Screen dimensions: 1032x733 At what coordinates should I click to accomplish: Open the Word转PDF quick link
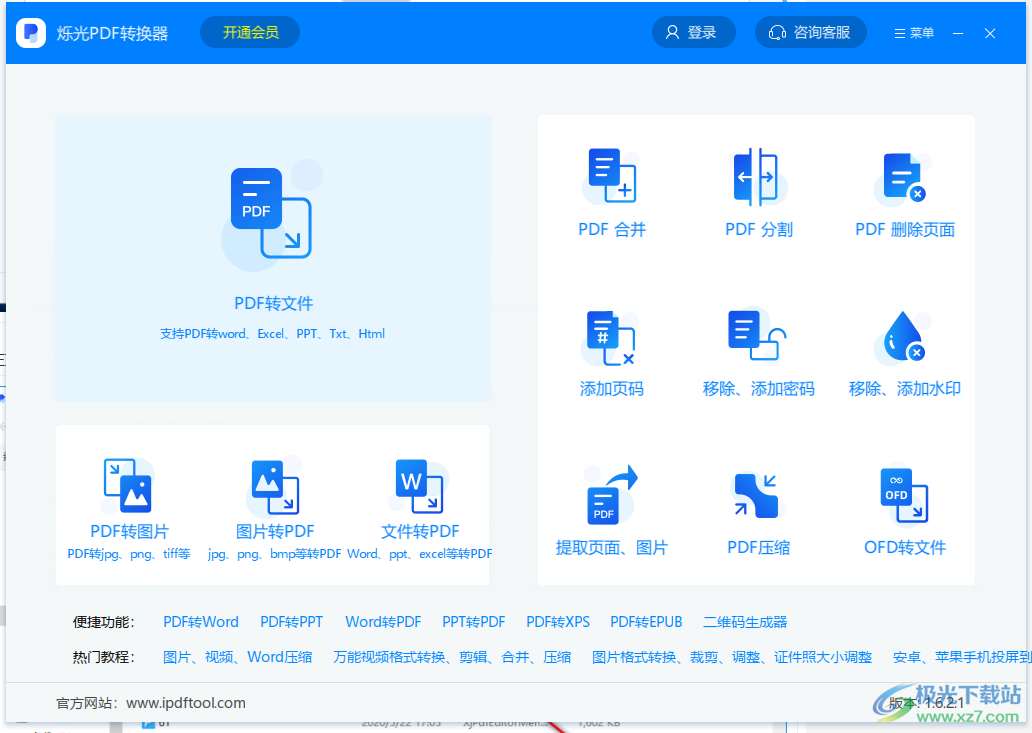(x=383, y=622)
